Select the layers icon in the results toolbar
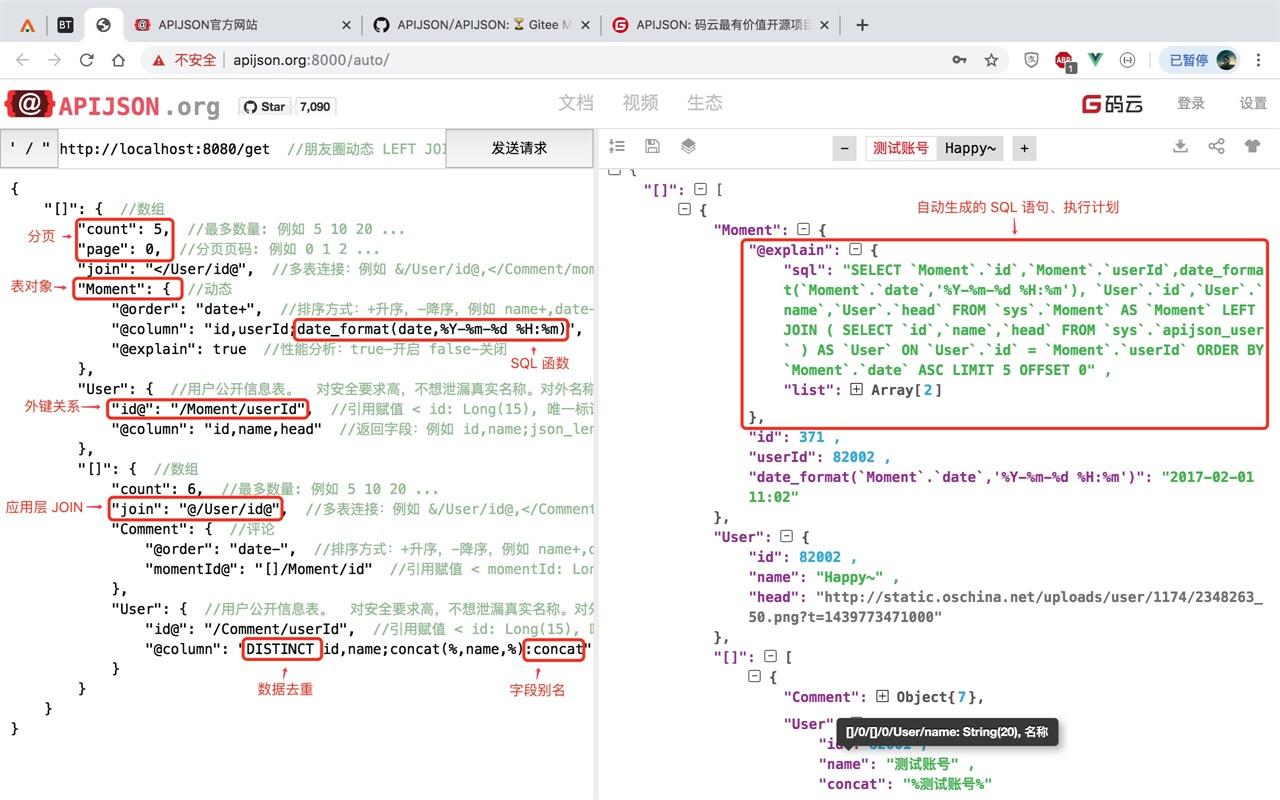The width and height of the screenshot is (1280, 800). pos(687,146)
